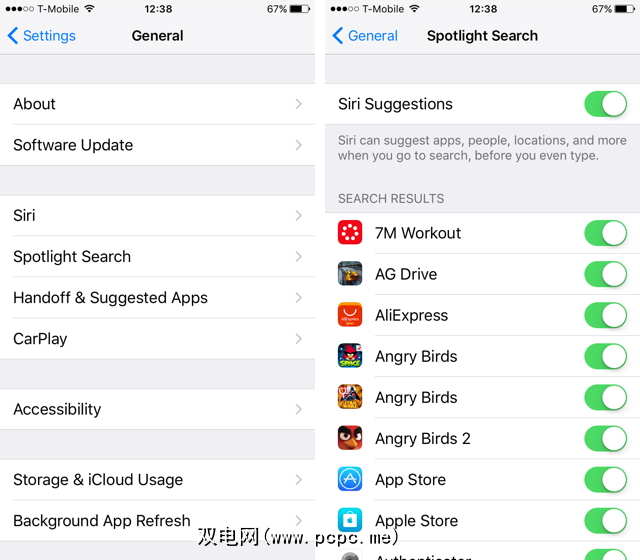Select the Software Update row
The height and width of the screenshot is (560, 640).
158,145
